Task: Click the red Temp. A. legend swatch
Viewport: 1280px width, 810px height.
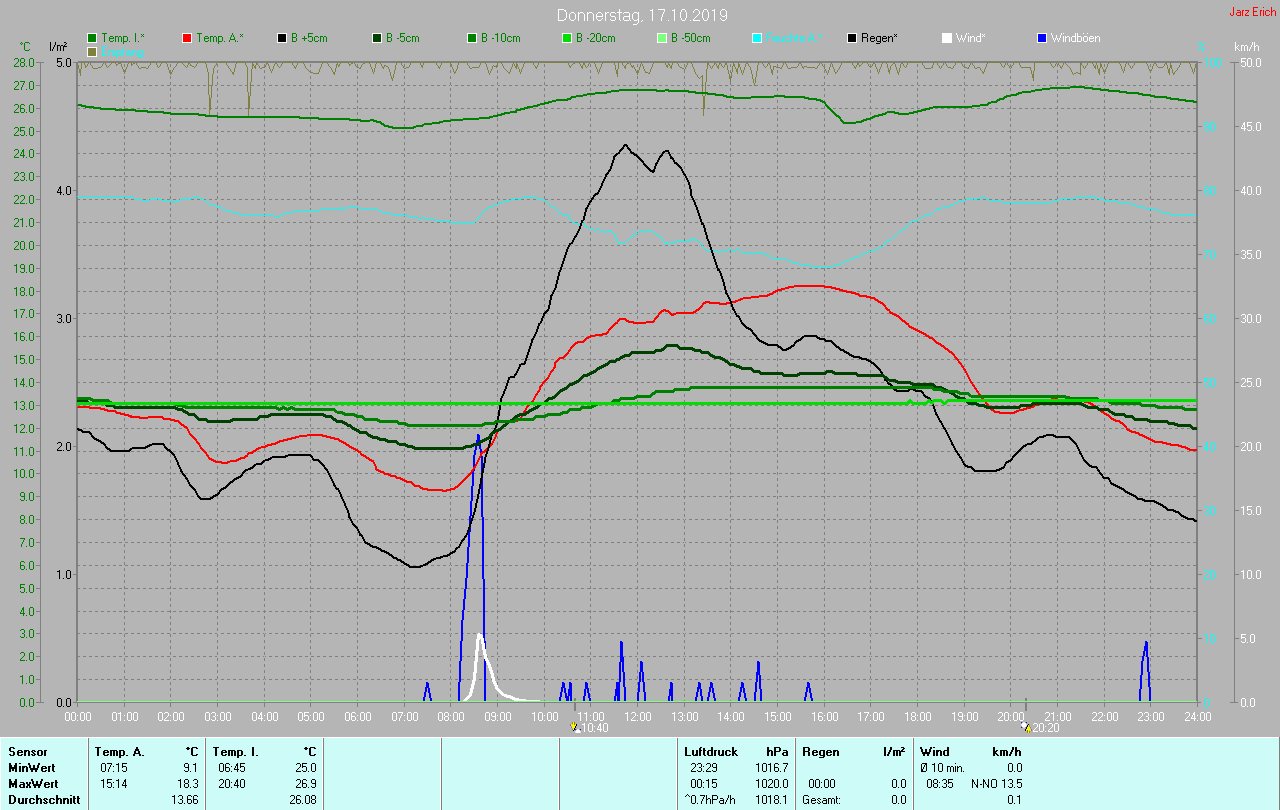Action: tap(188, 38)
